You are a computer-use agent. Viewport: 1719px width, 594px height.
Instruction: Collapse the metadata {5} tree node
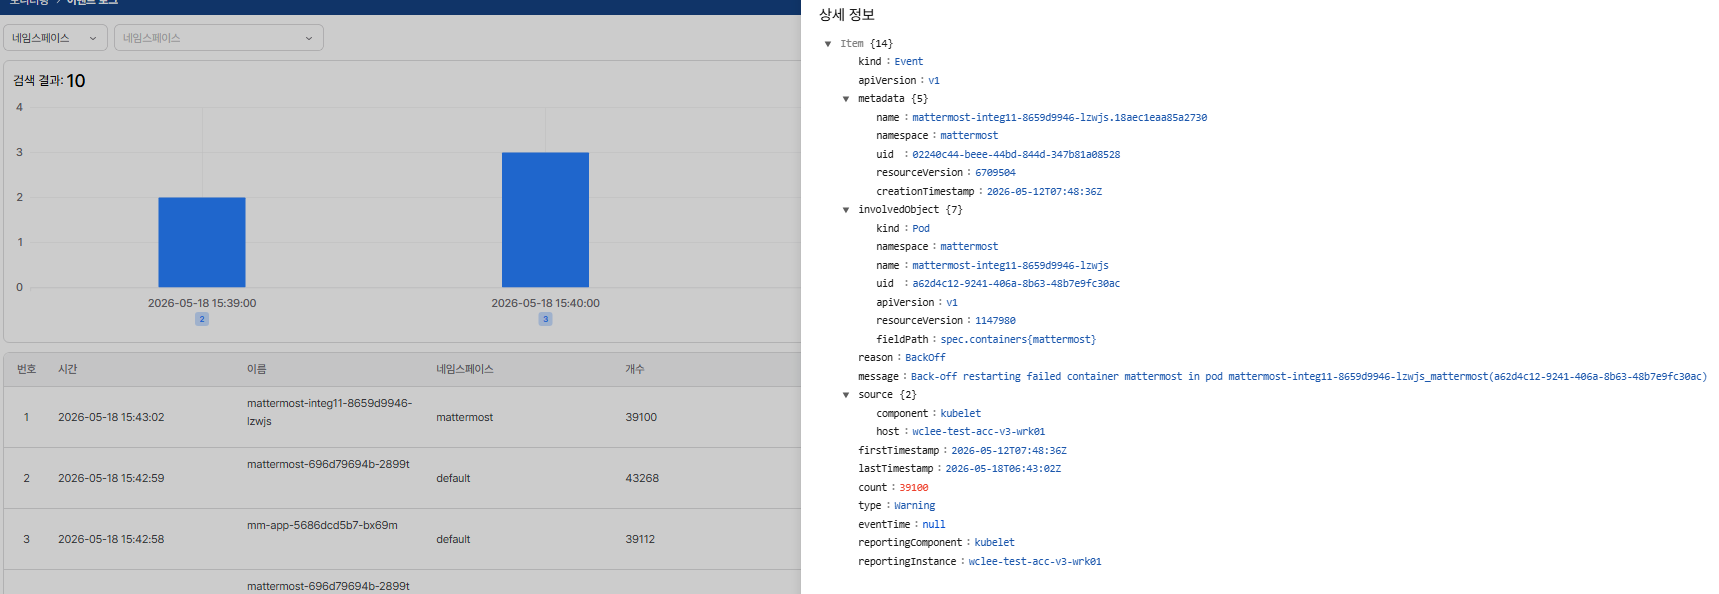coord(846,99)
